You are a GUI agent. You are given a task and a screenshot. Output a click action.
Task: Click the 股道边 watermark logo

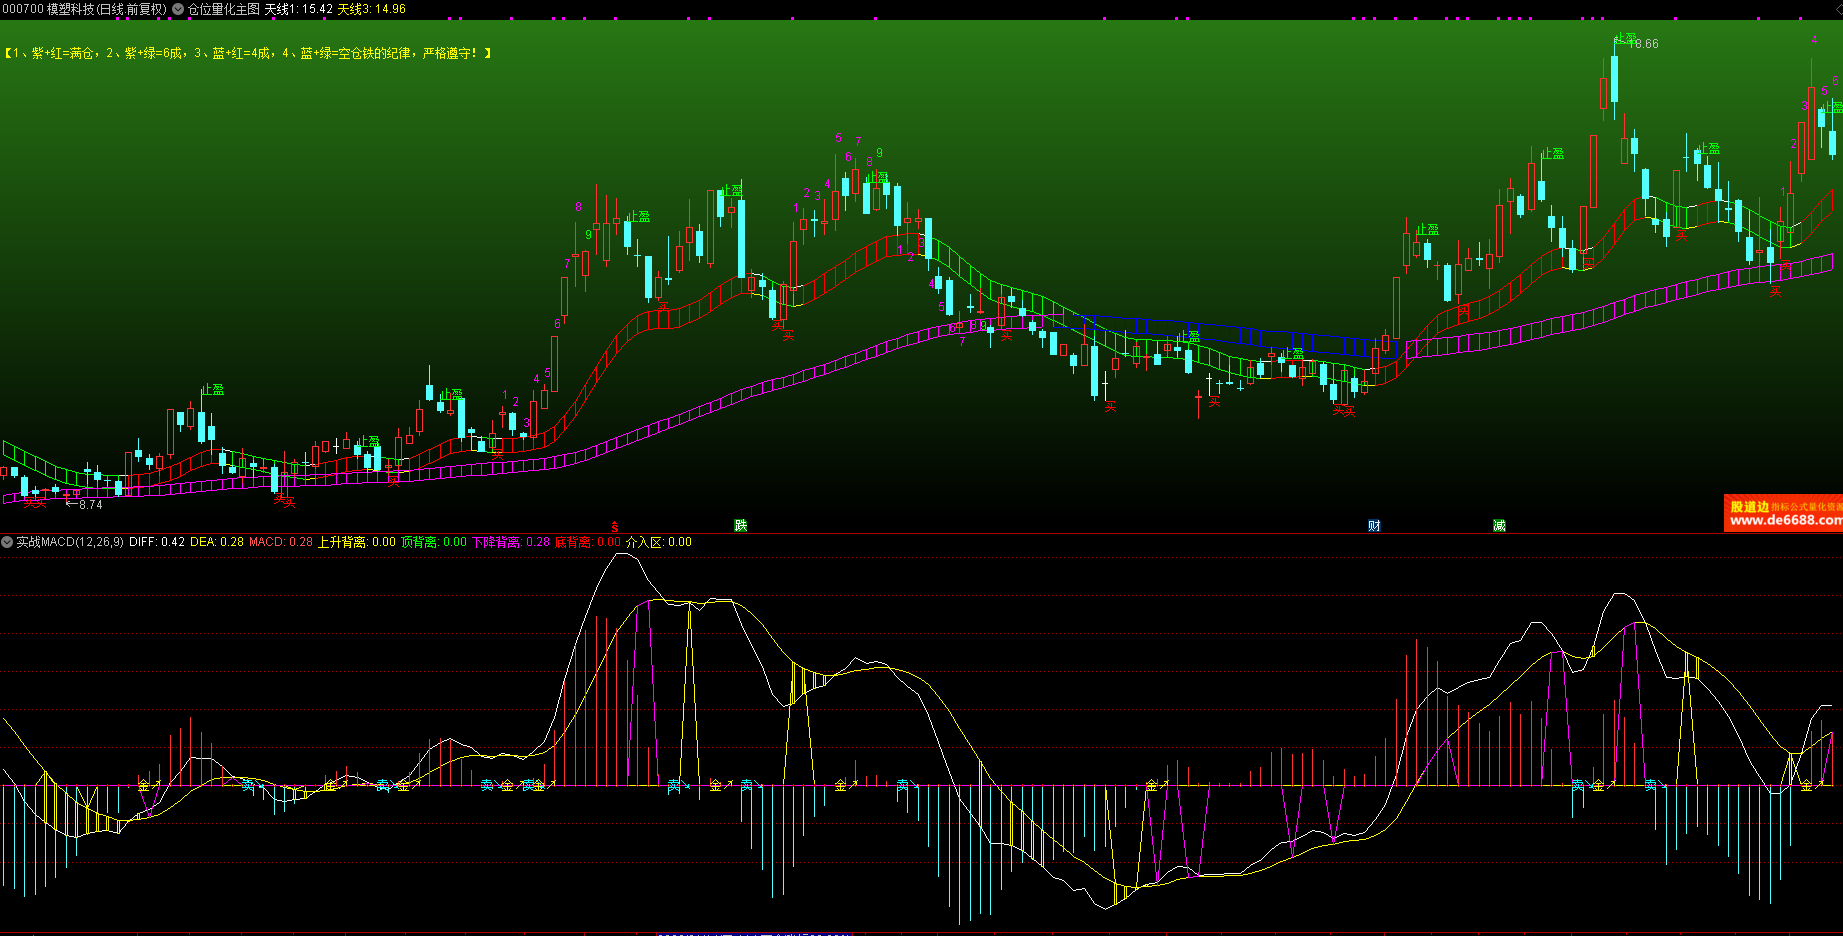(x=1749, y=507)
